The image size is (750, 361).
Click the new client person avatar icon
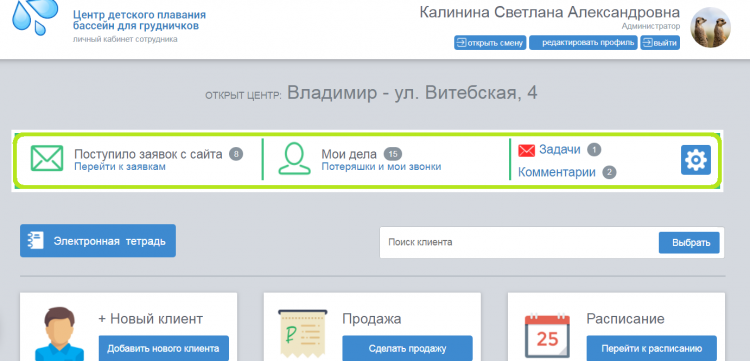[59, 334]
